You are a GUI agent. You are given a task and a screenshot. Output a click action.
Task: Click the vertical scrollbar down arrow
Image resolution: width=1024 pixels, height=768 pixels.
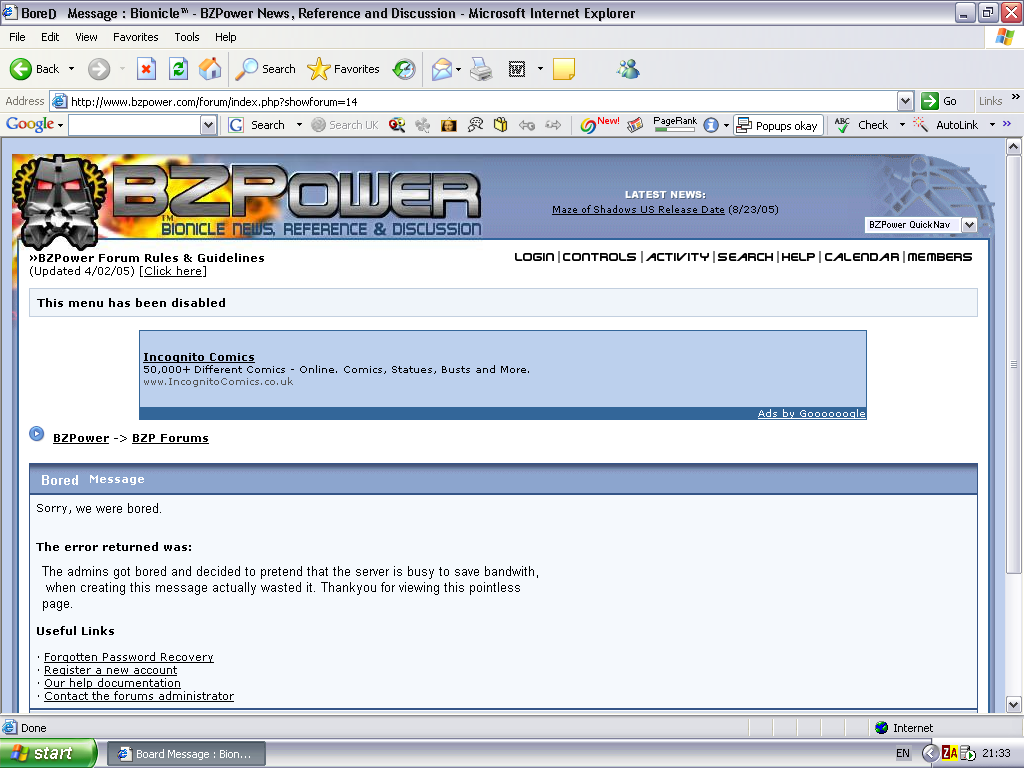(x=1014, y=705)
